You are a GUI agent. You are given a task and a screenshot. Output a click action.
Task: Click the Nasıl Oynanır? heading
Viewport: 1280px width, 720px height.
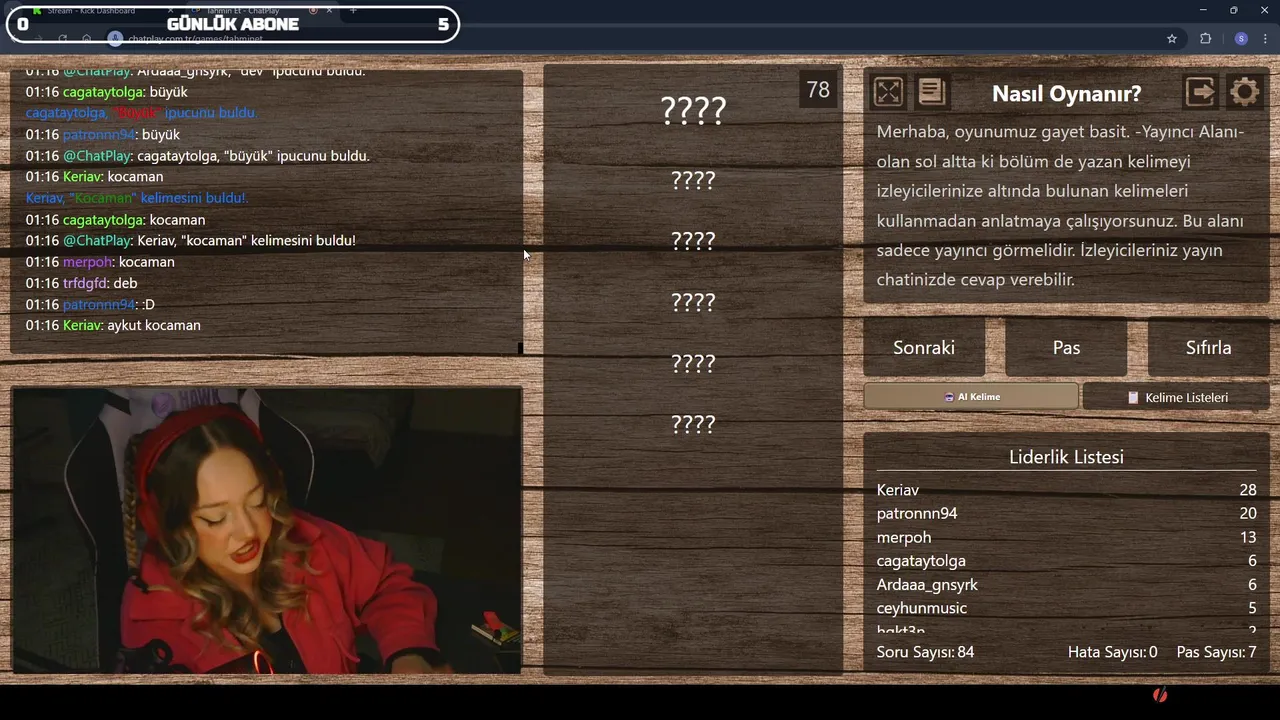pos(1066,93)
